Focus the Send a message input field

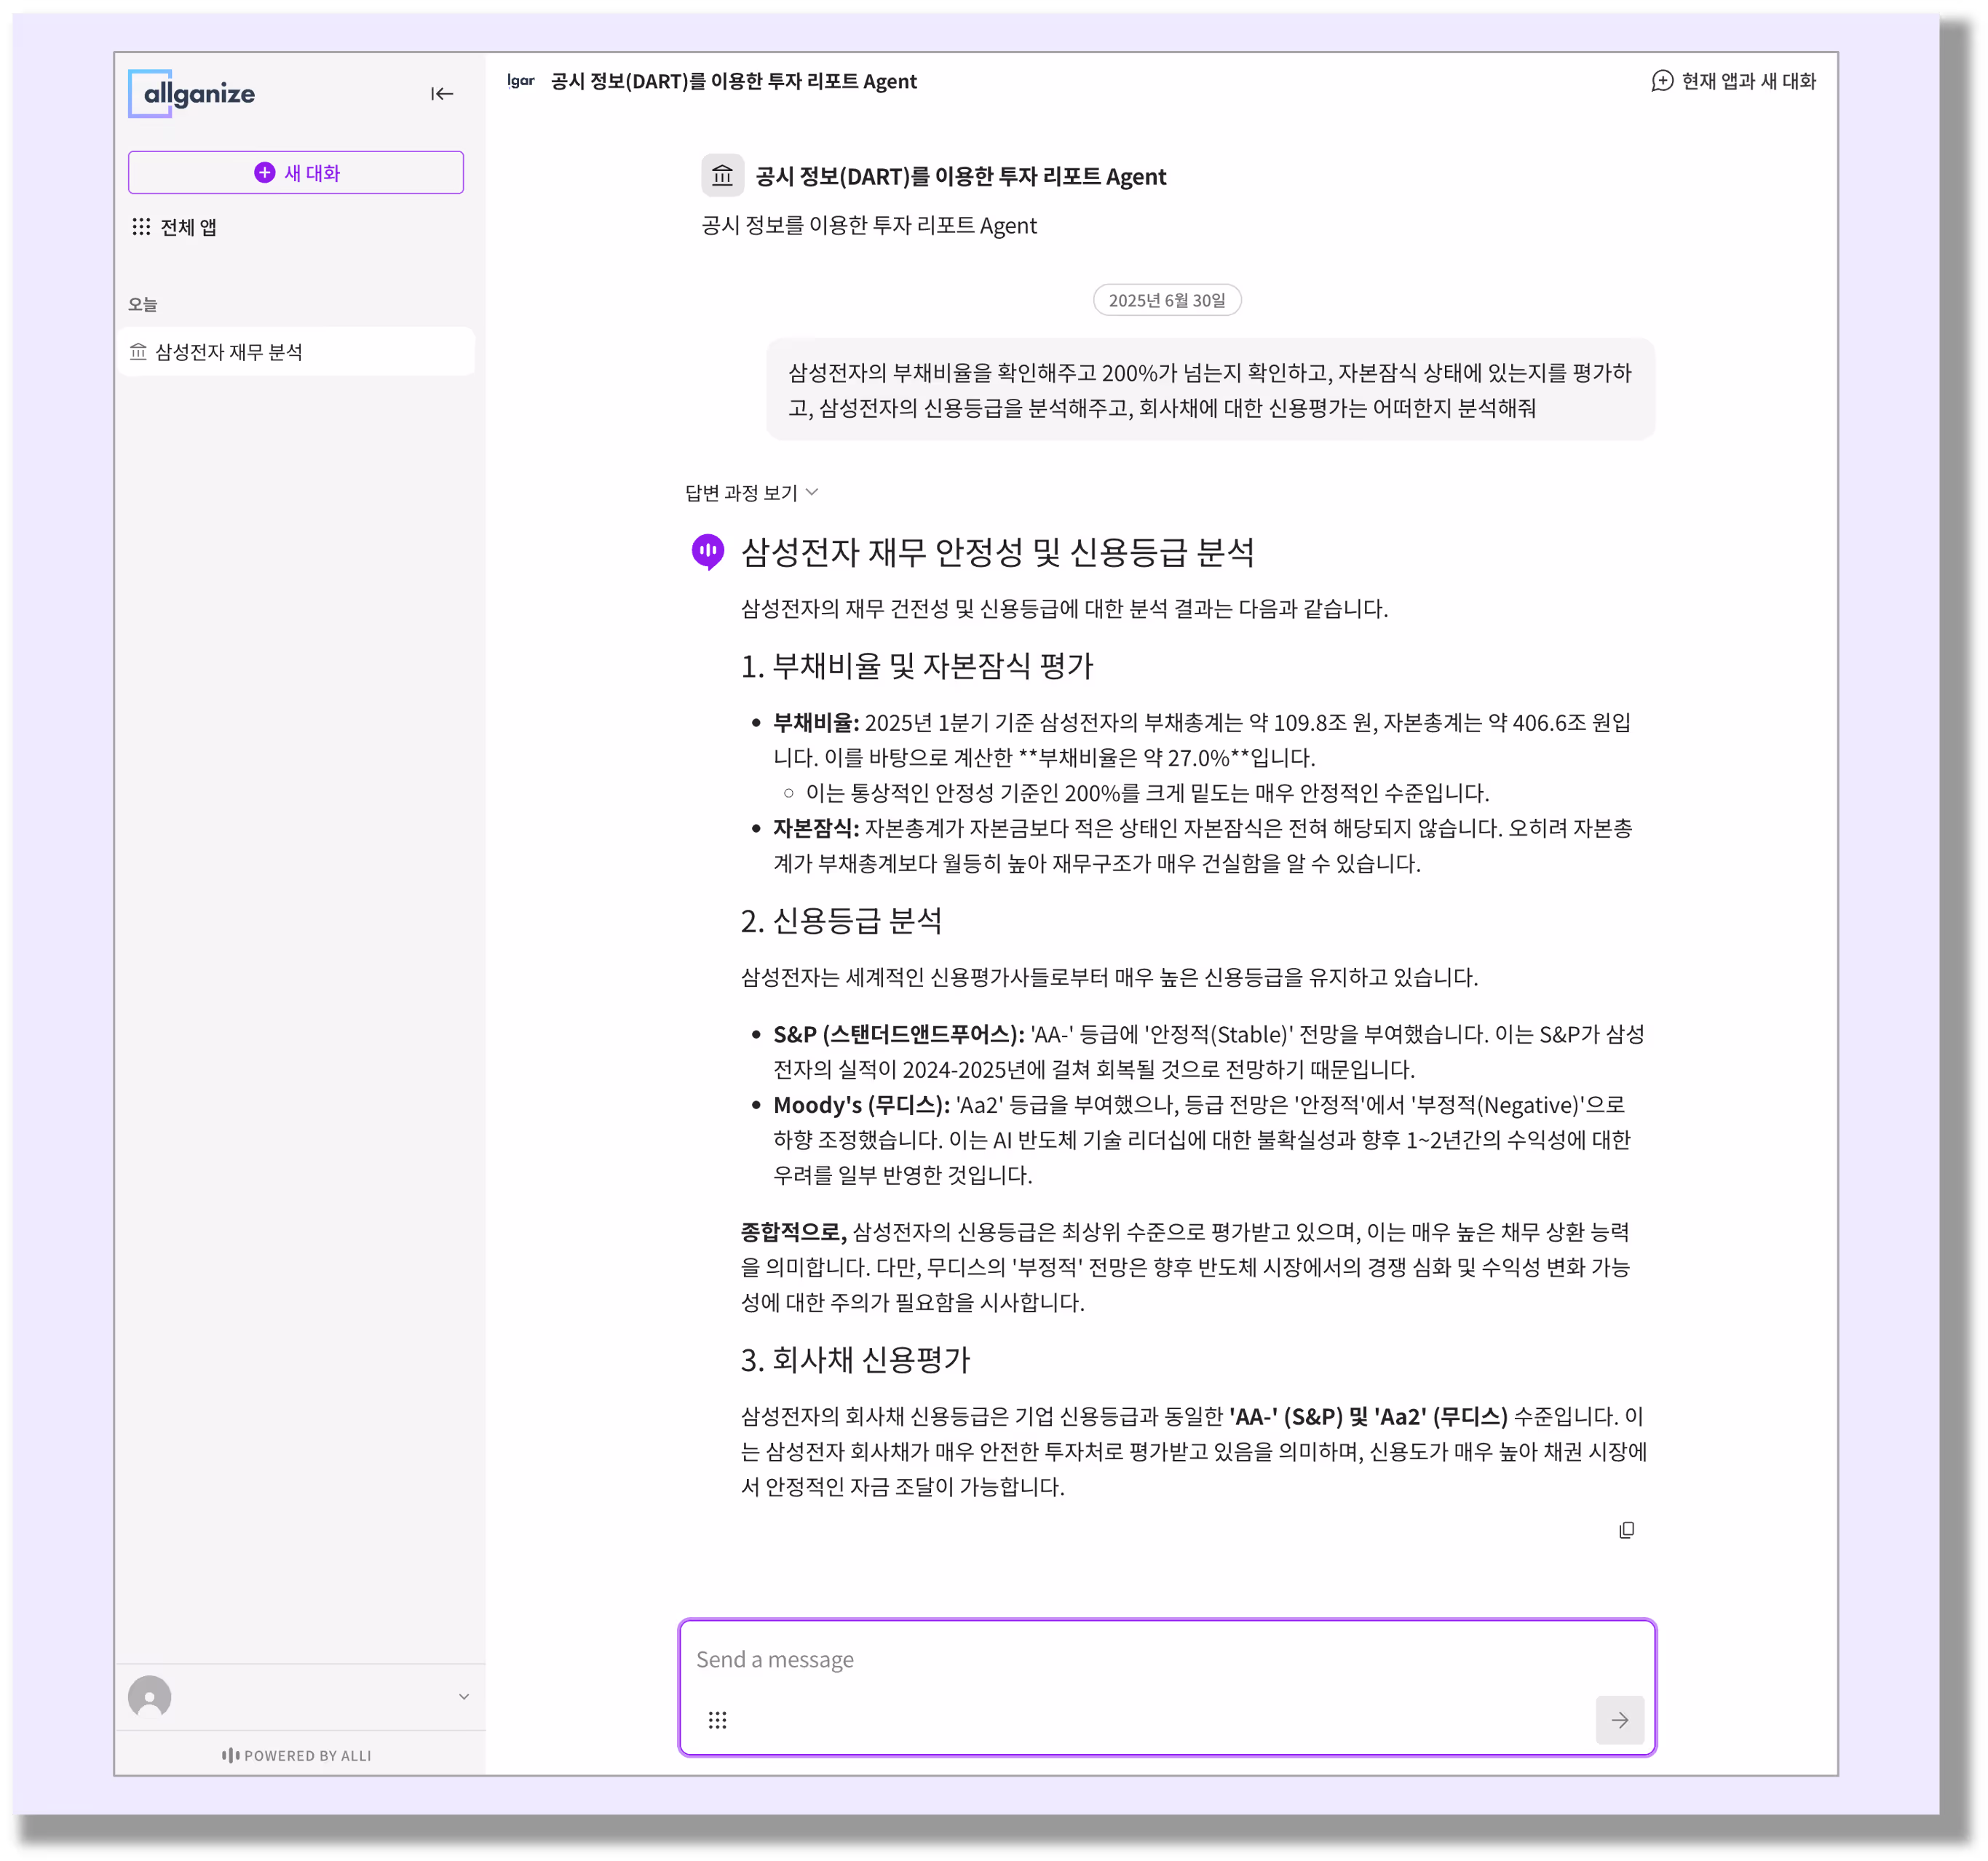pos(1167,1660)
